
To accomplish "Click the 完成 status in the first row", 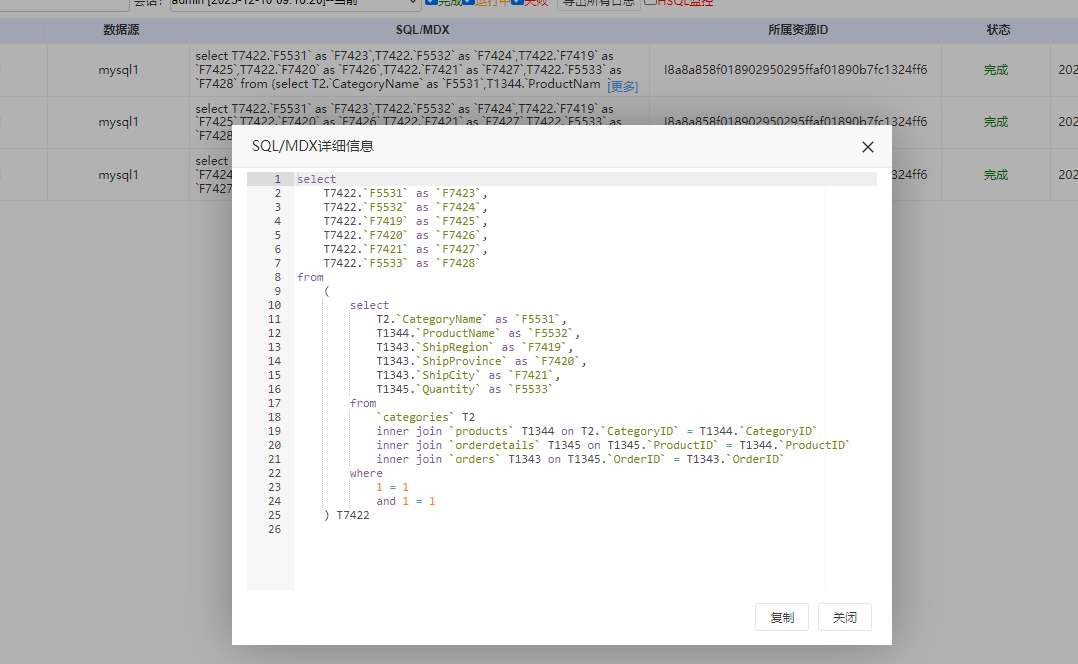I will click(996, 69).
